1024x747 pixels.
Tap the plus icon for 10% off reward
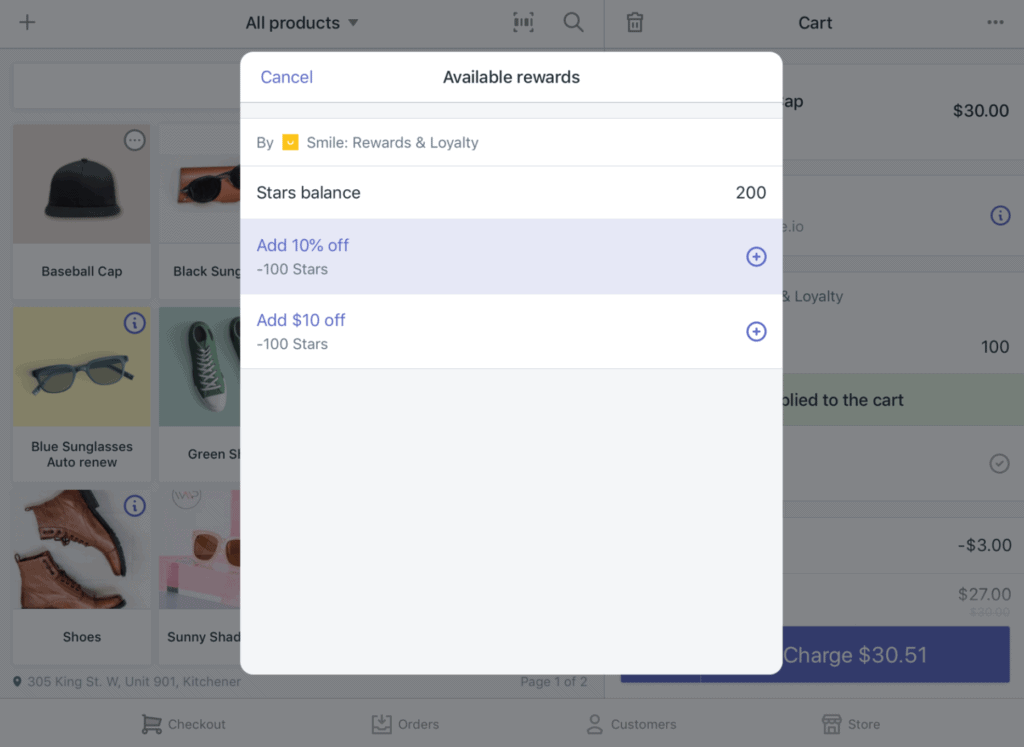pyautogui.click(x=756, y=257)
